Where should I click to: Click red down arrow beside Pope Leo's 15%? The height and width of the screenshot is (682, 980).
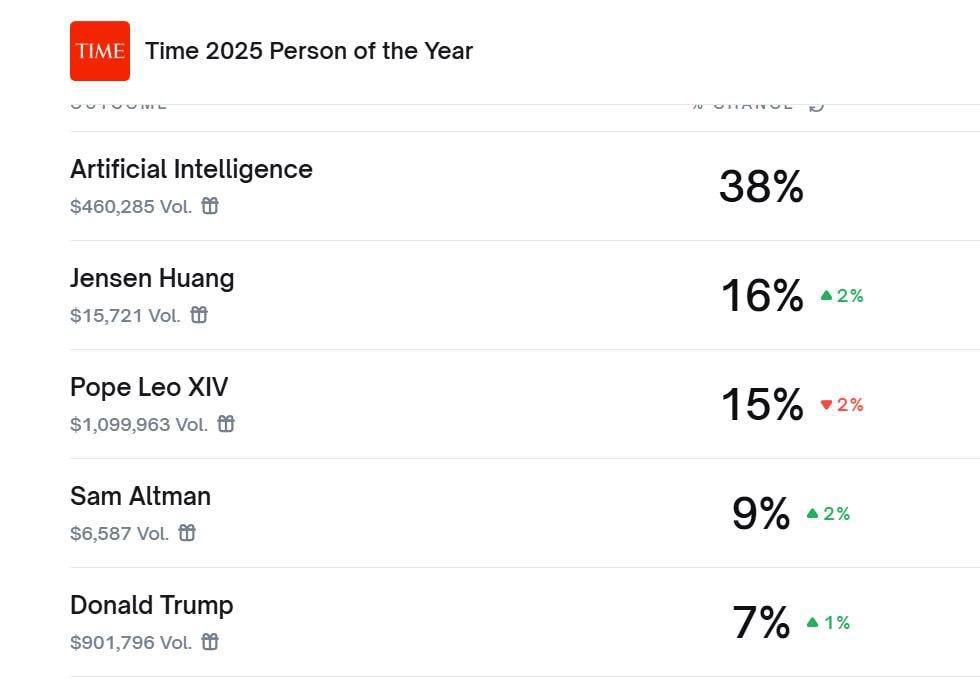pos(826,405)
